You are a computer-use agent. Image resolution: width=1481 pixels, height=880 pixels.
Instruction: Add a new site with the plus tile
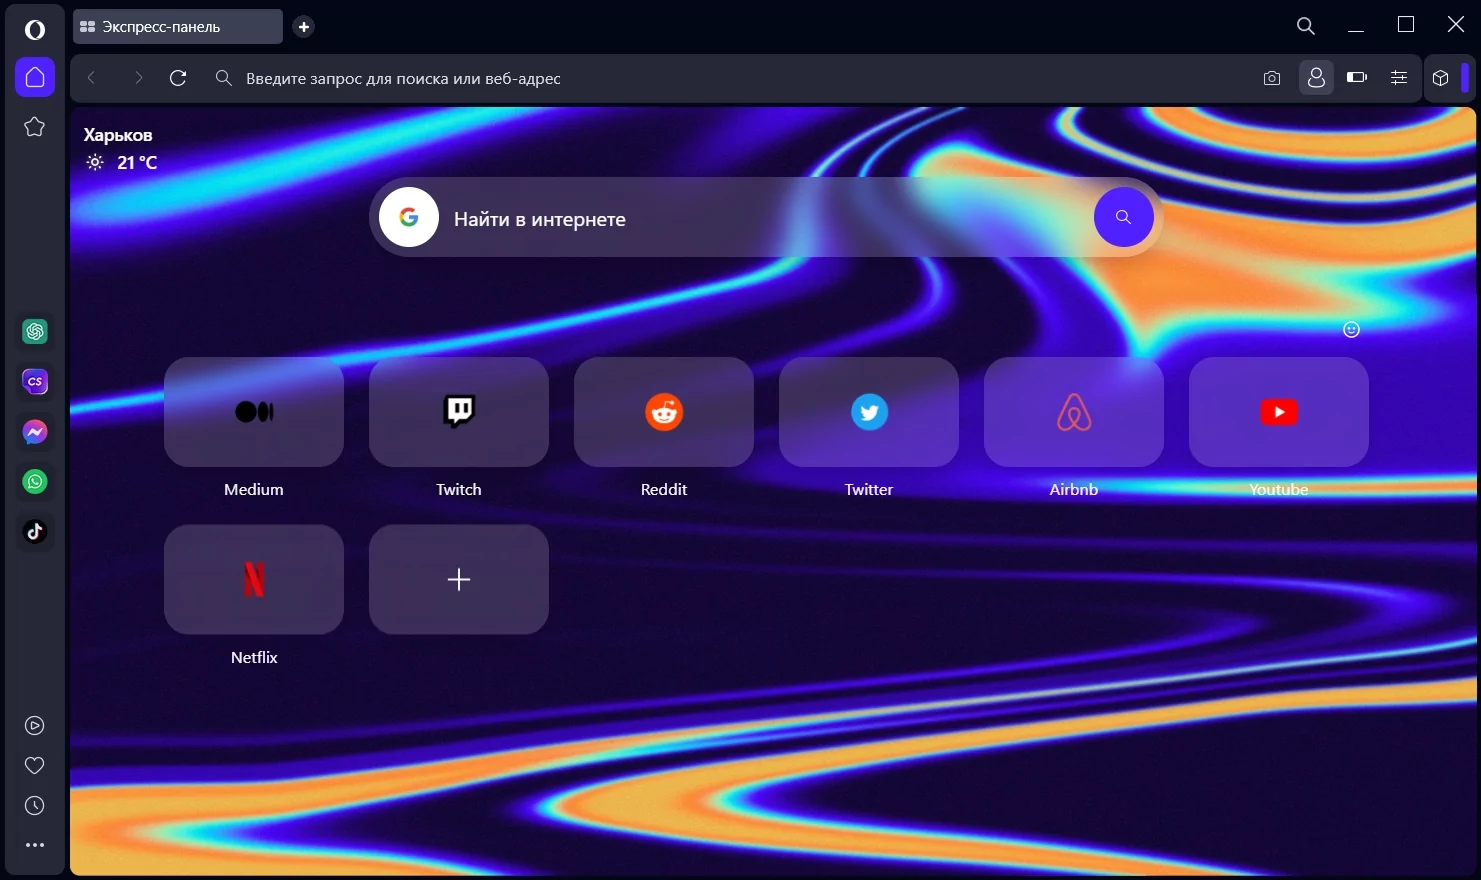(459, 579)
